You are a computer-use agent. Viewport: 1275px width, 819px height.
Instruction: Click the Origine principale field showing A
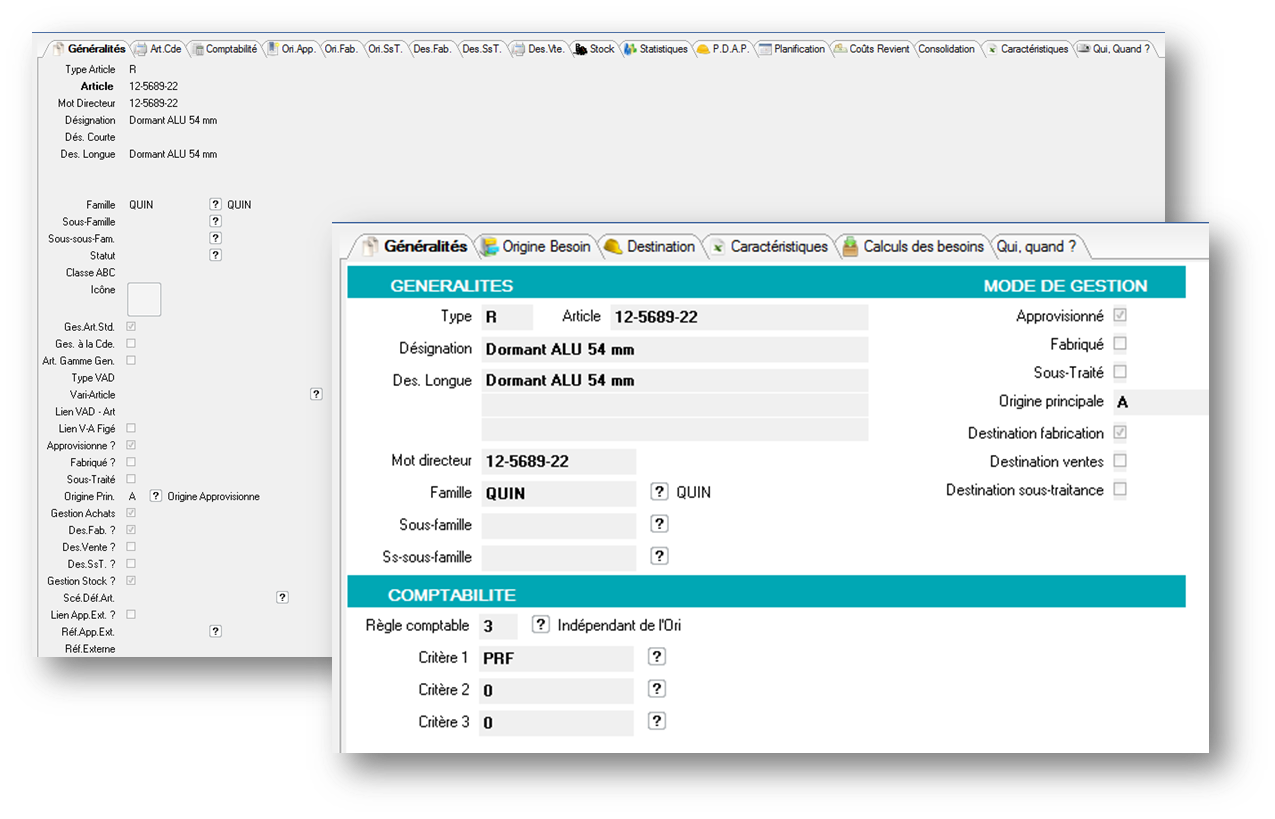point(1158,402)
